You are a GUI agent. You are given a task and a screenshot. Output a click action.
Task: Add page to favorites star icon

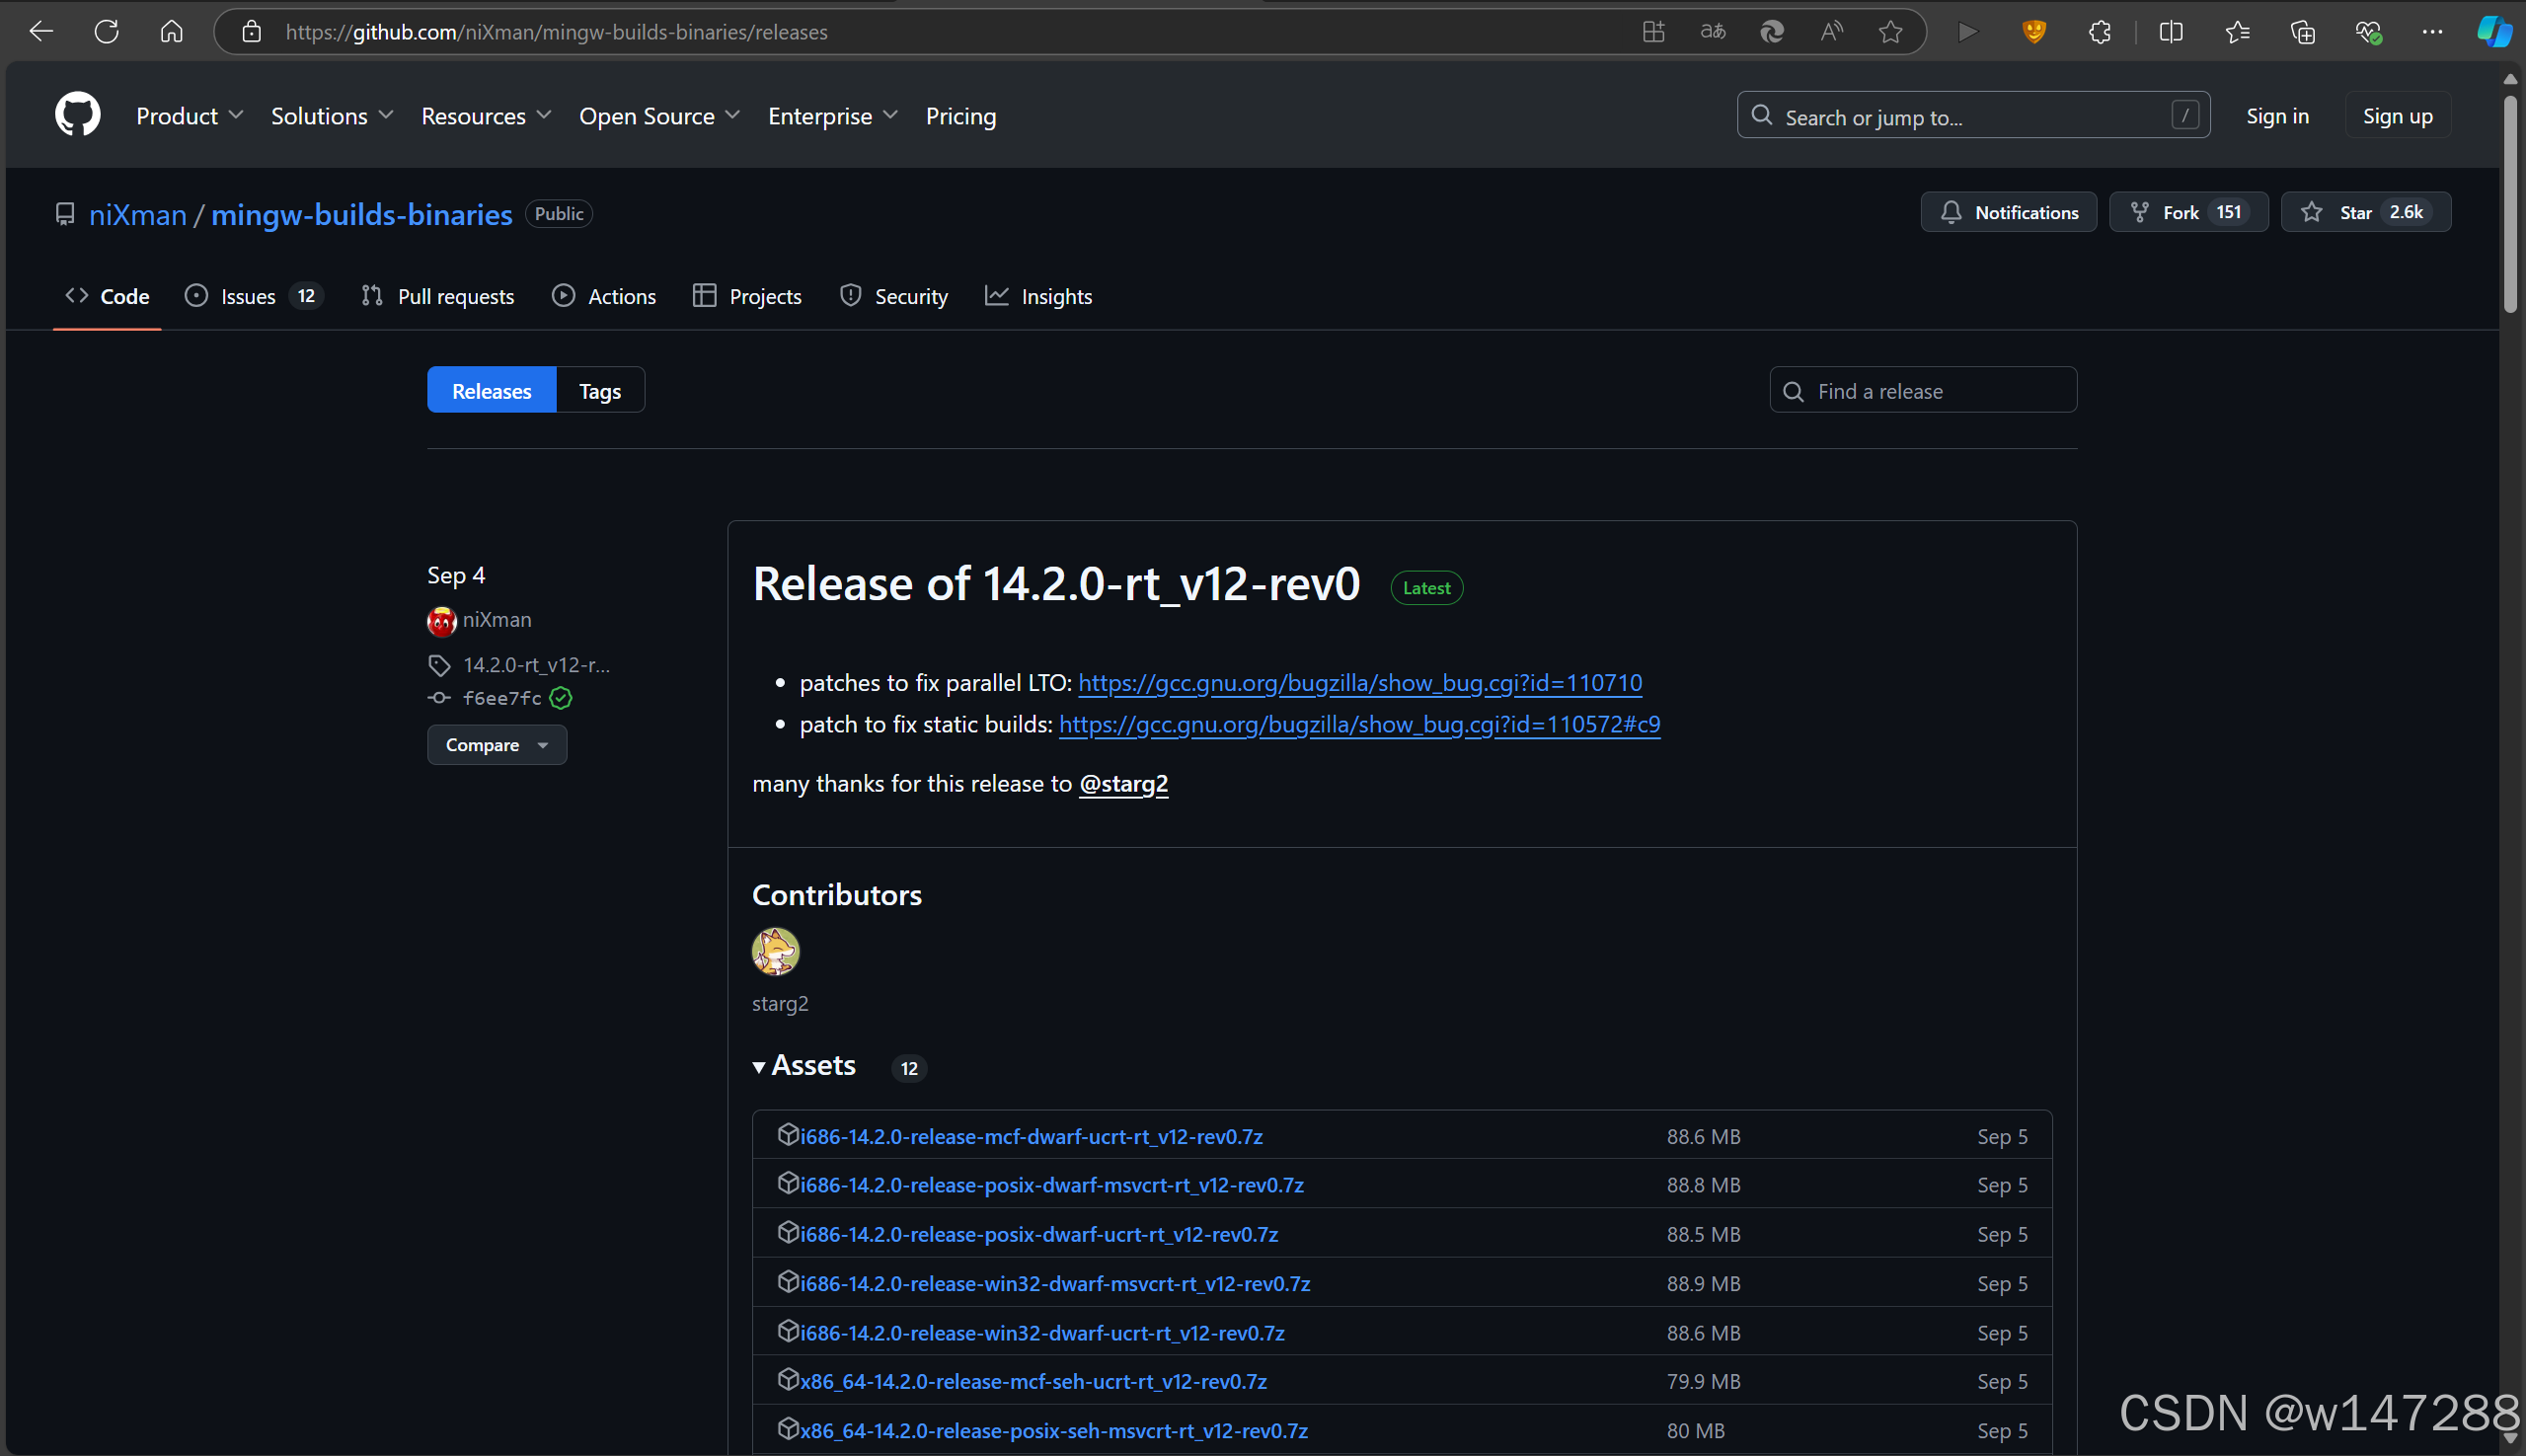click(x=1889, y=32)
